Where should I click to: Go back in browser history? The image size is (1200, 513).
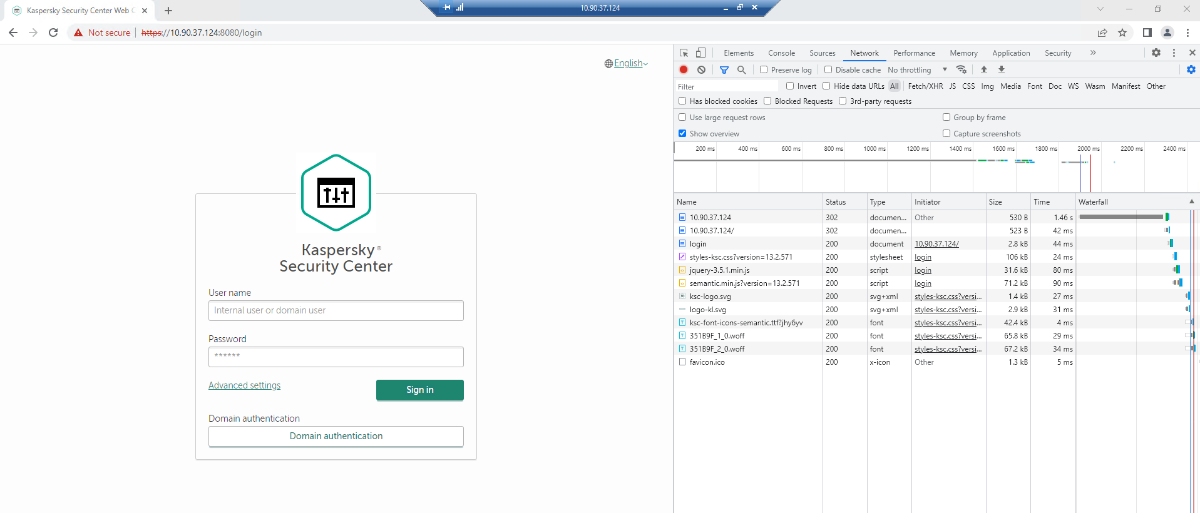[x=13, y=32]
